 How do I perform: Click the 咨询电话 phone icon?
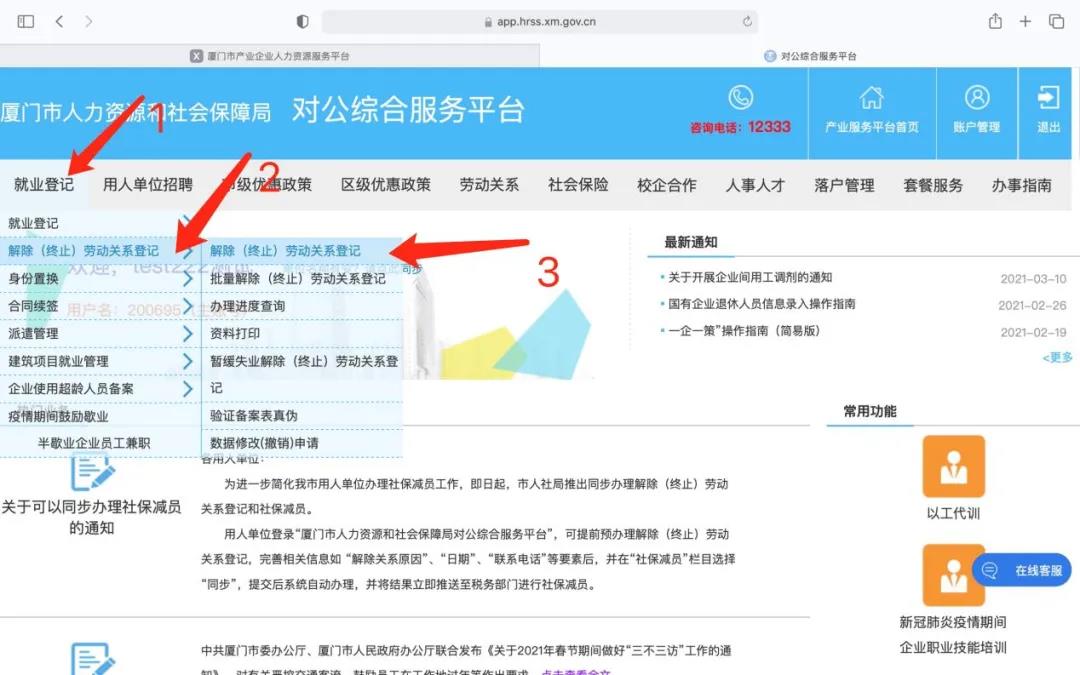[x=740, y=97]
